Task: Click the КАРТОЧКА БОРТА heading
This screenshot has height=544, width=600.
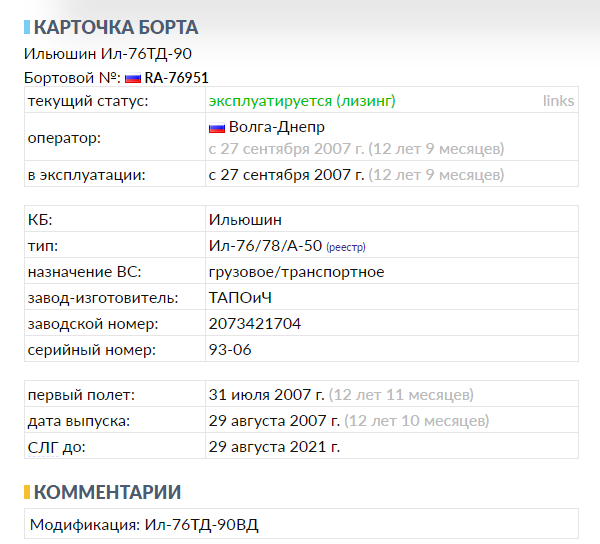Action: [116, 27]
